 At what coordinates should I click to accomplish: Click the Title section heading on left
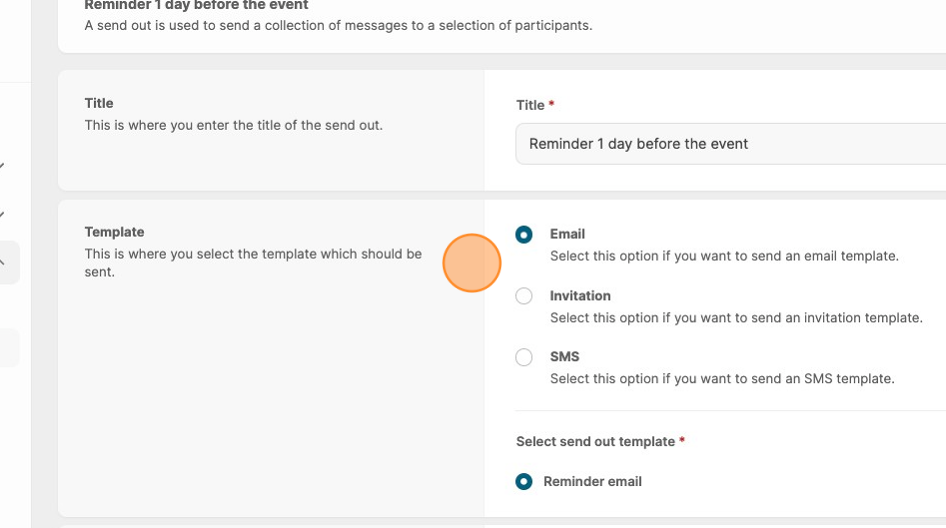99,103
